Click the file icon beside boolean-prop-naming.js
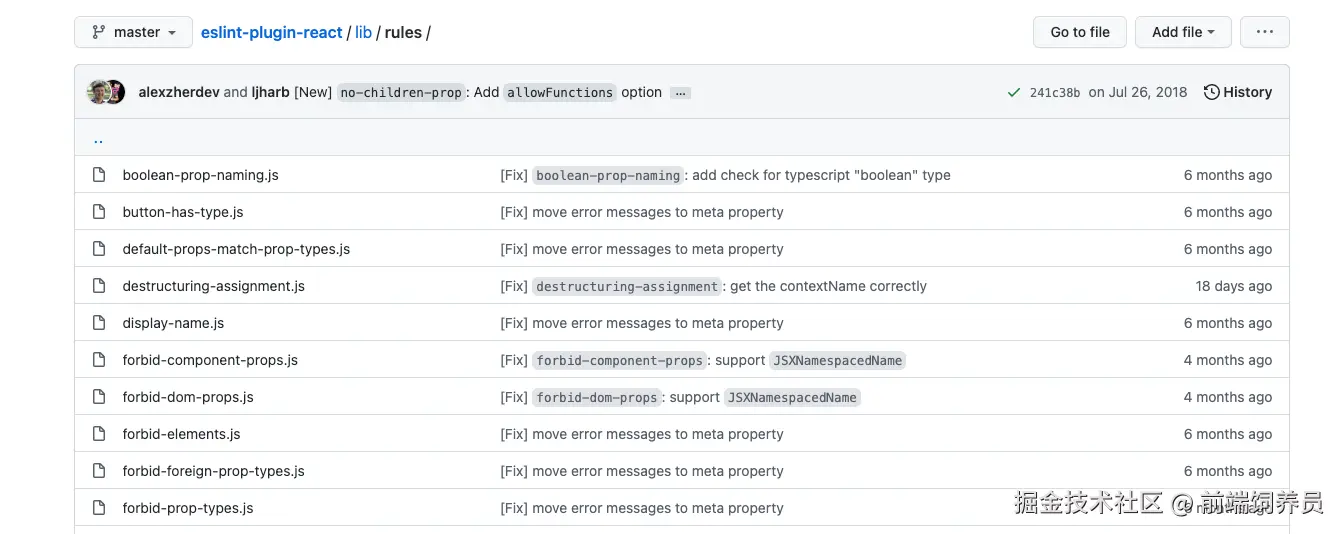 click(99, 175)
